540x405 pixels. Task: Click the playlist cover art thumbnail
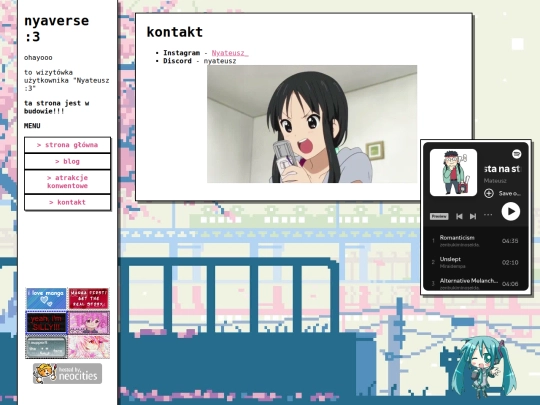[453, 173]
